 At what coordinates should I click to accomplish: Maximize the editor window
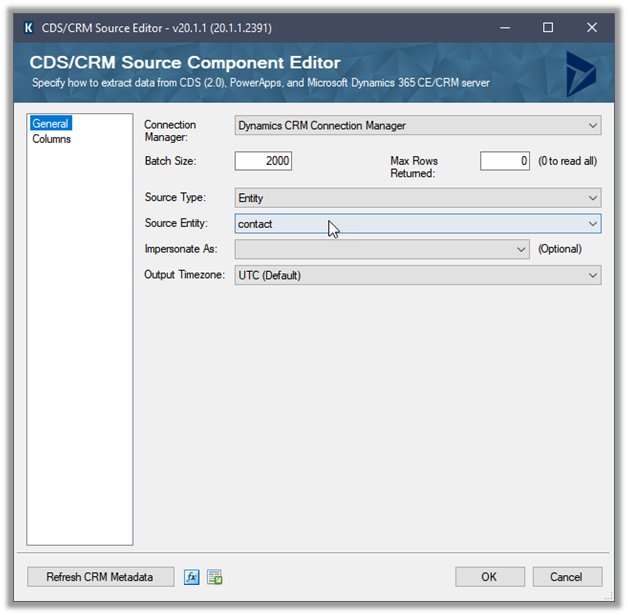click(547, 28)
